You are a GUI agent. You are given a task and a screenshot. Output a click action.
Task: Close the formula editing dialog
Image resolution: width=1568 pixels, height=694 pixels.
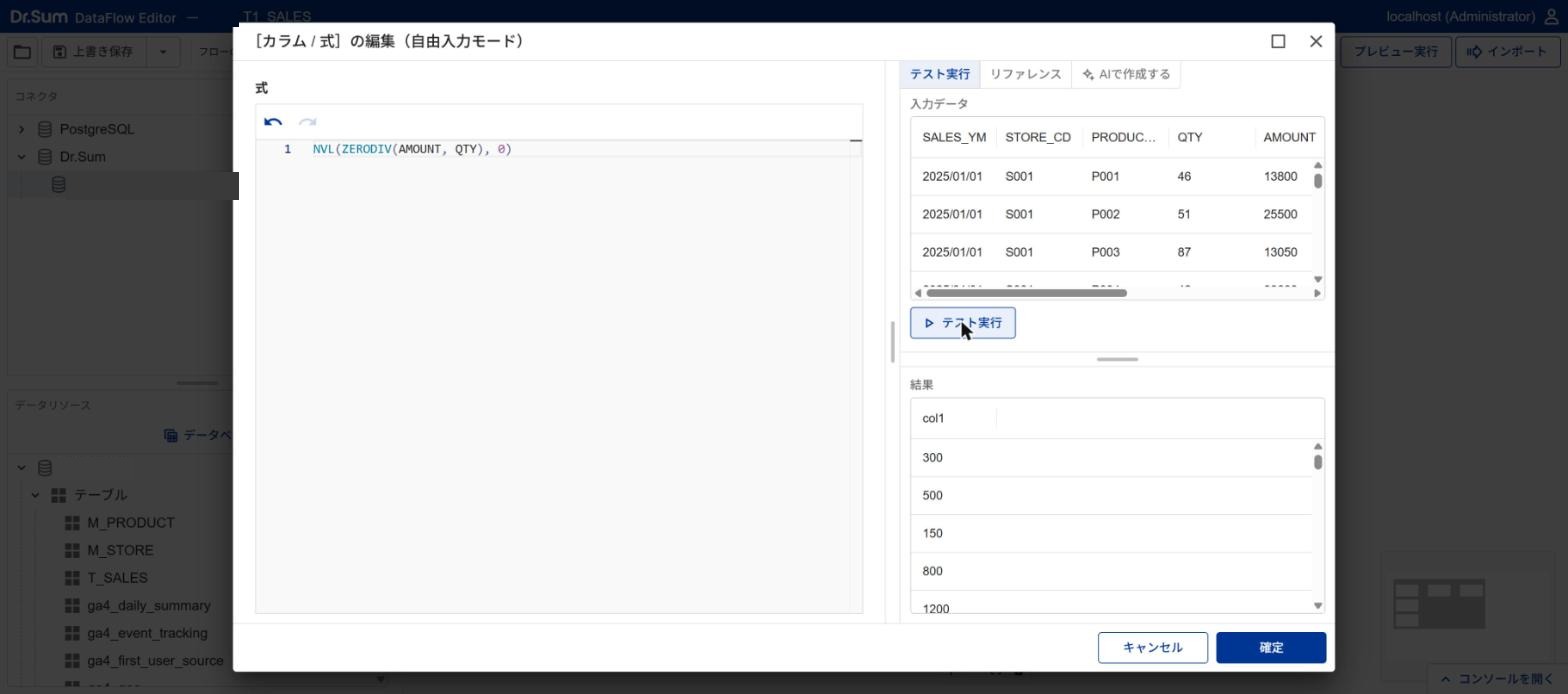[x=1316, y=41]
